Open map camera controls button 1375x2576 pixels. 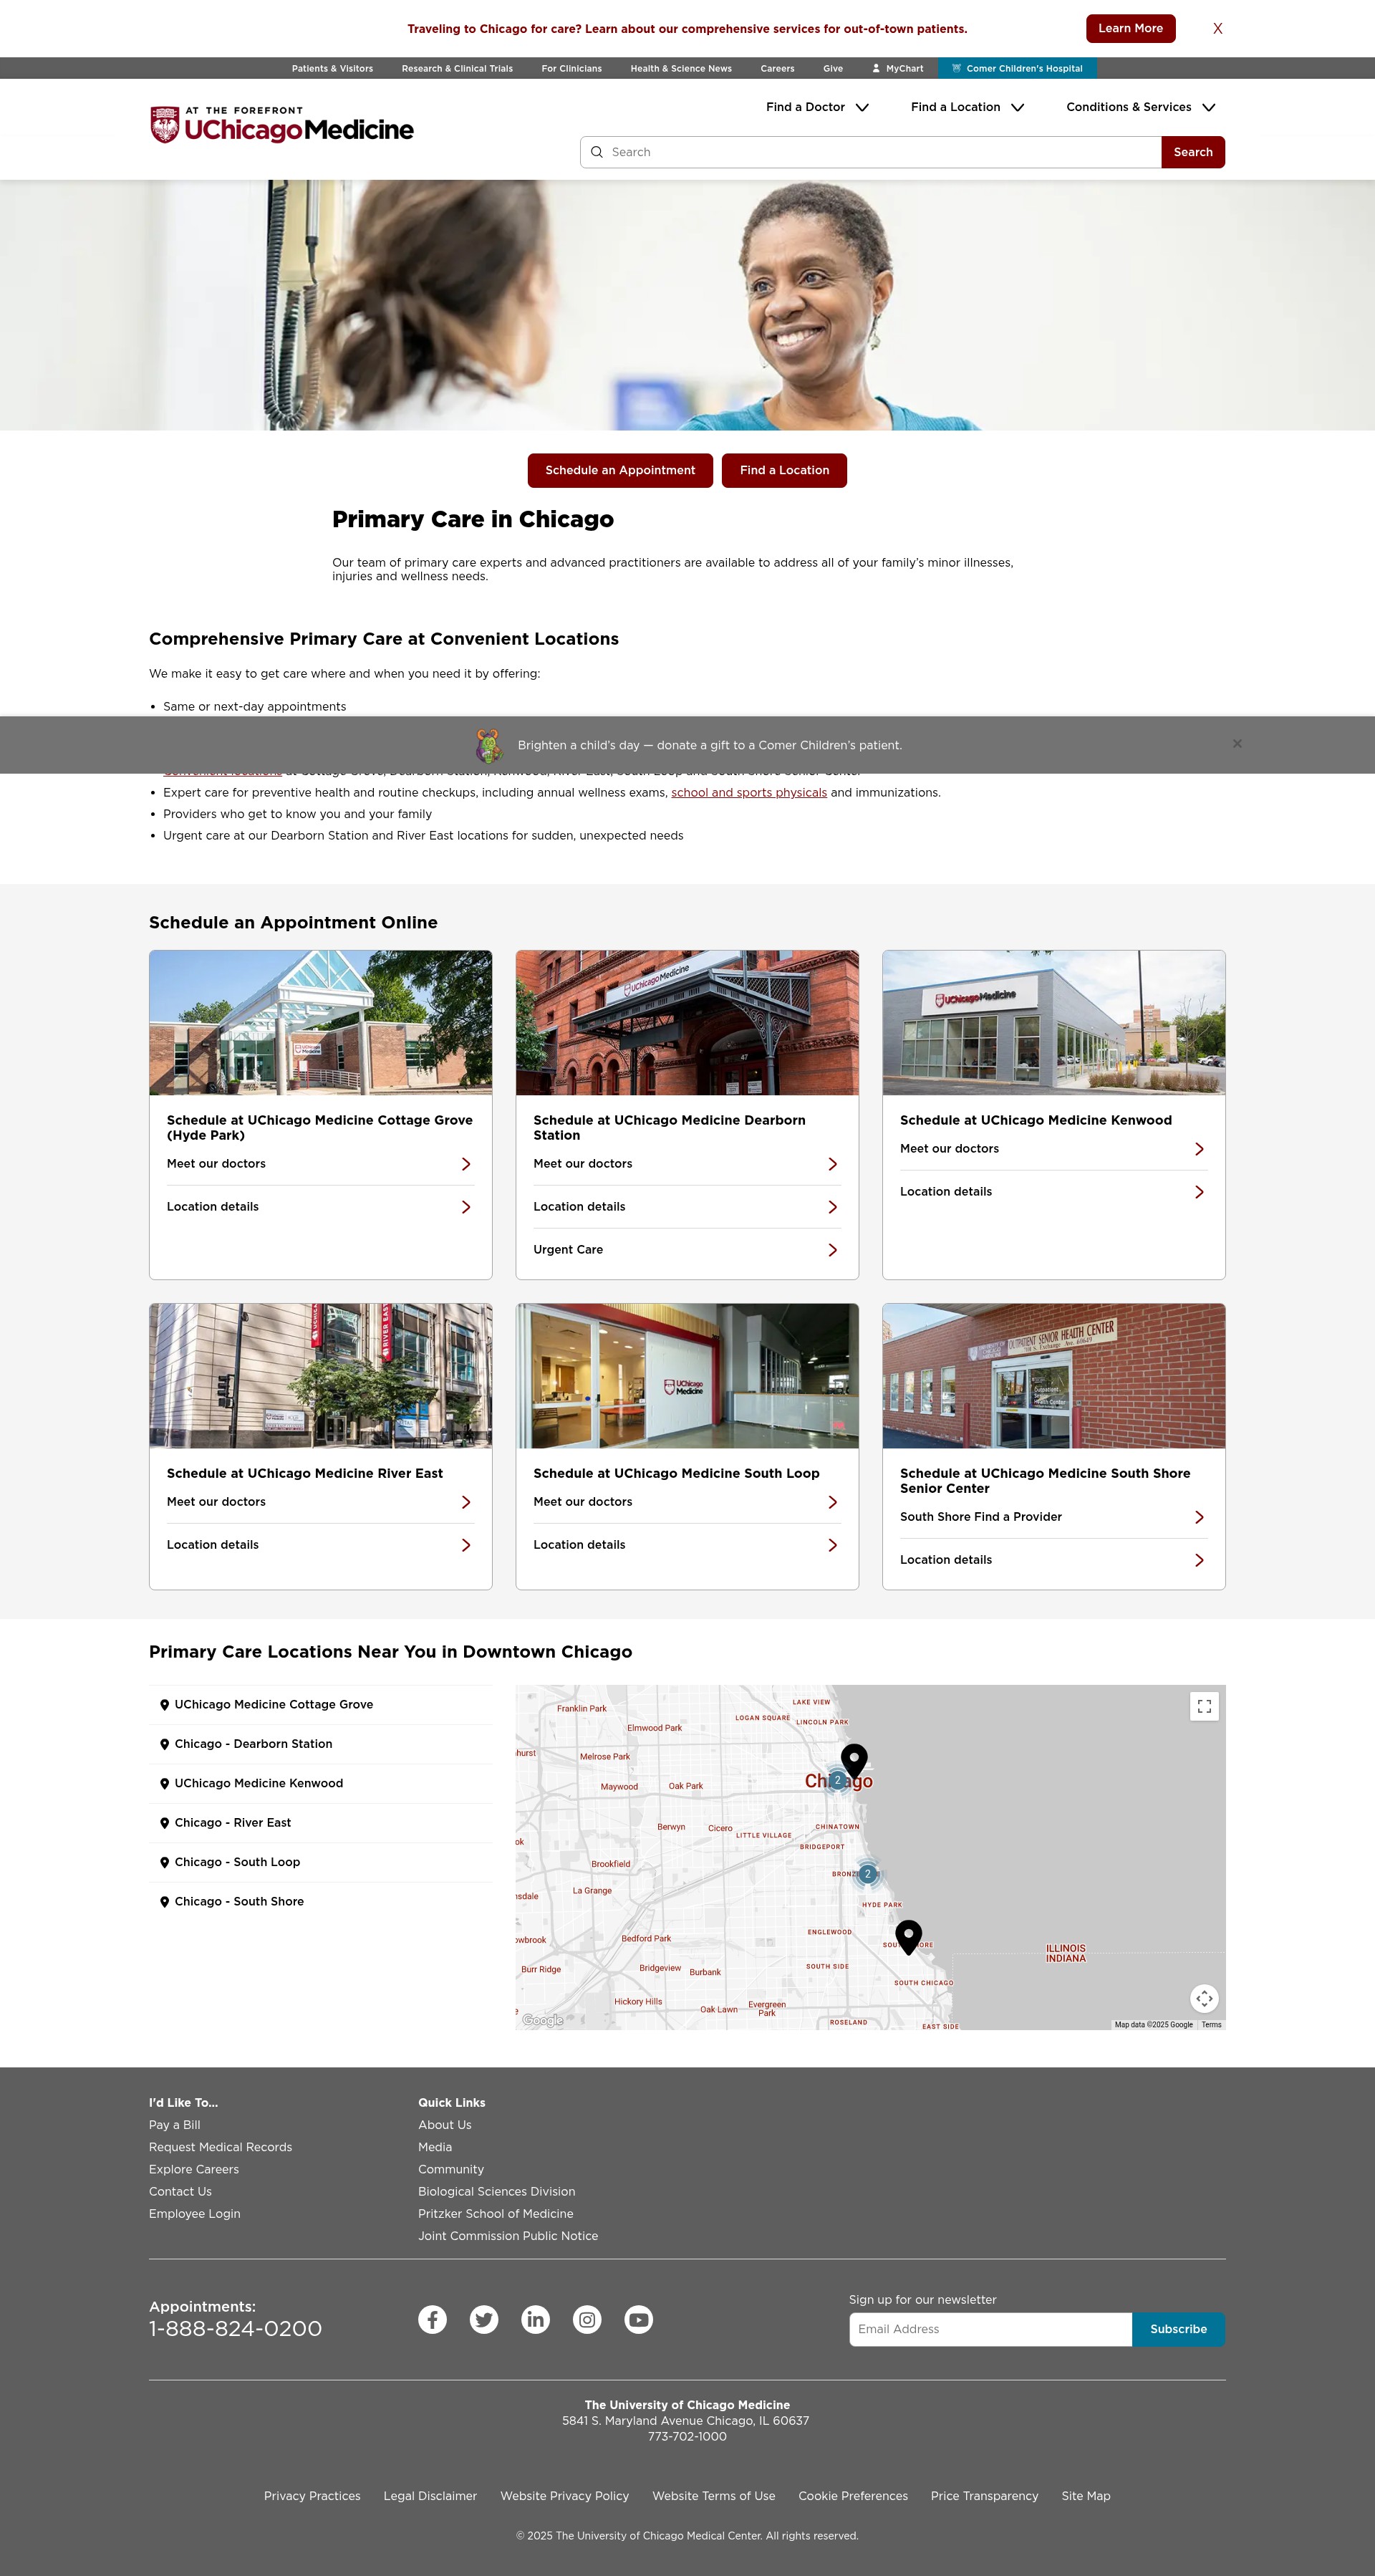[1204, 1998]
